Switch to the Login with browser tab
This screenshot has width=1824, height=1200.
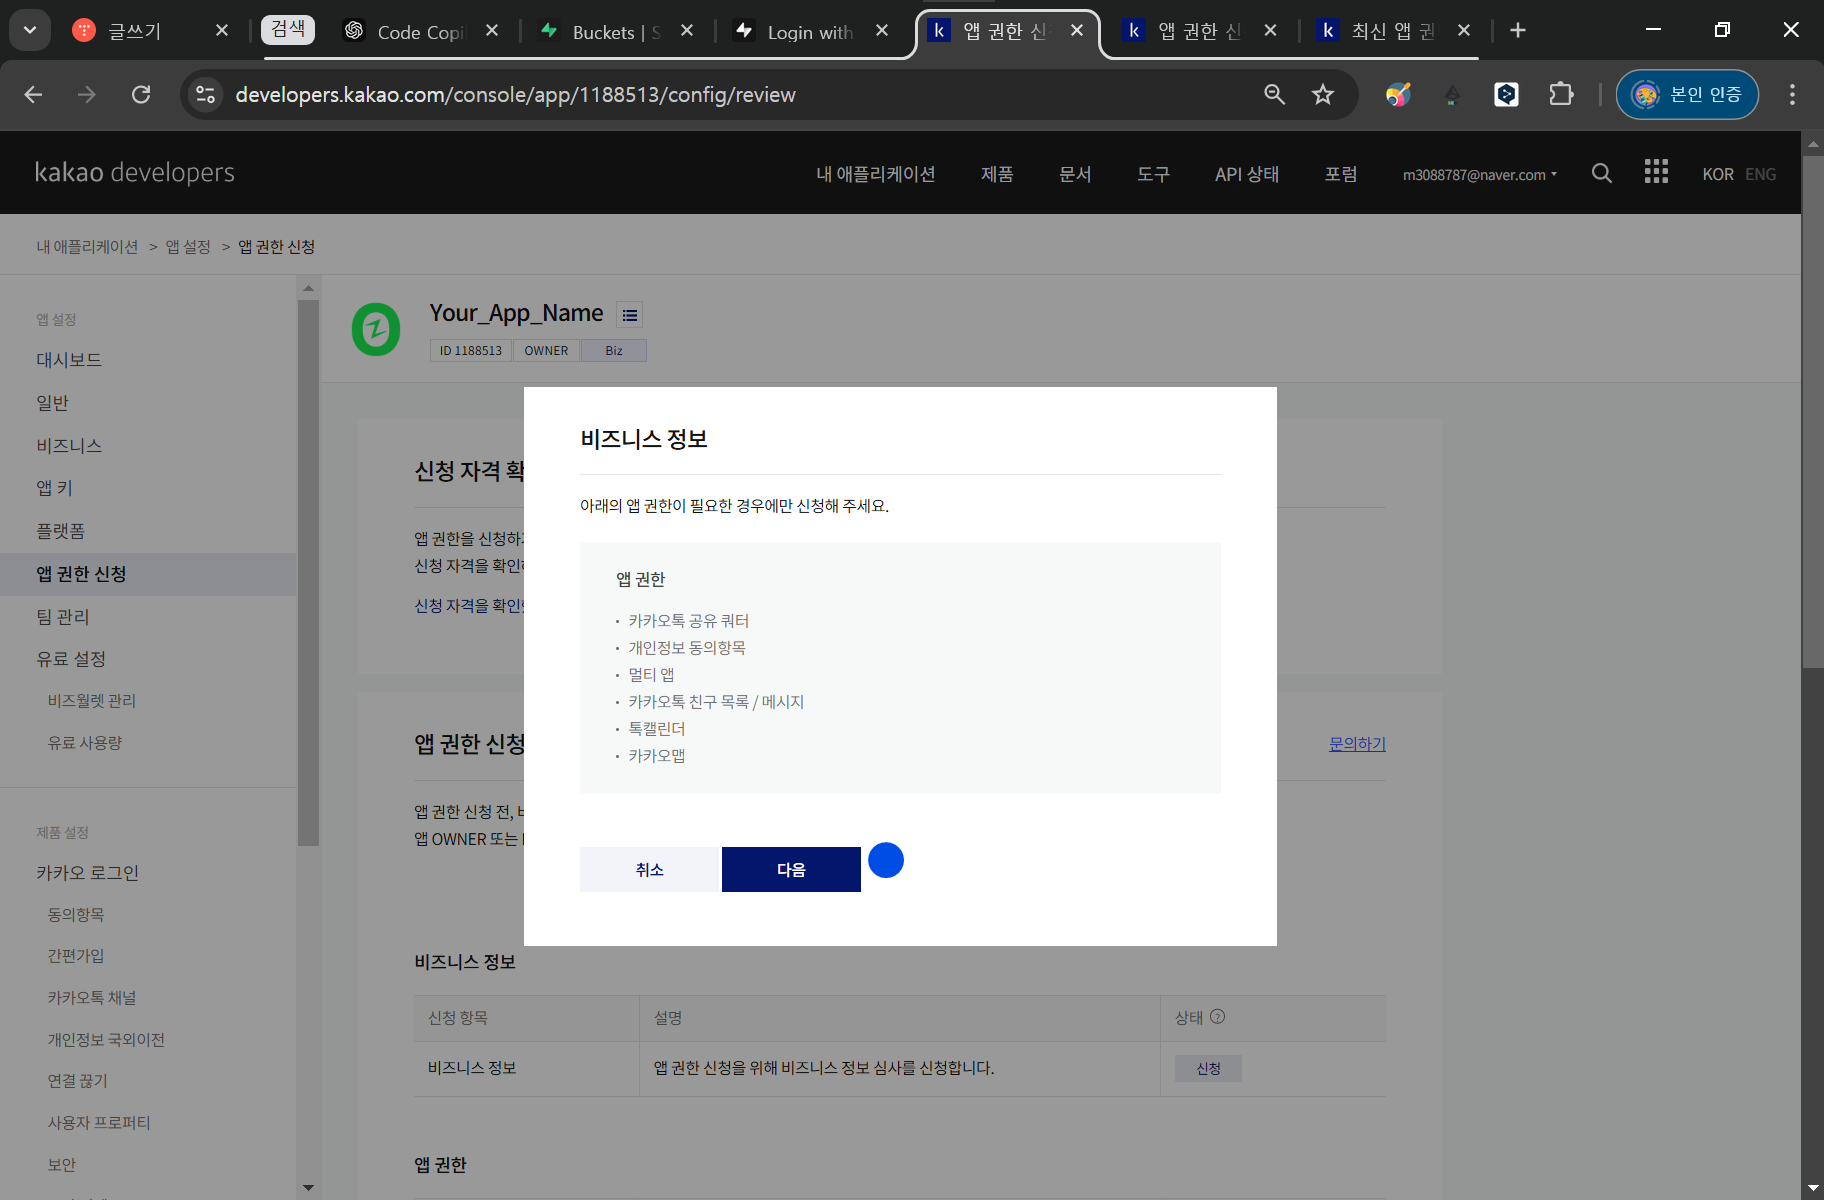coord(810,32)
